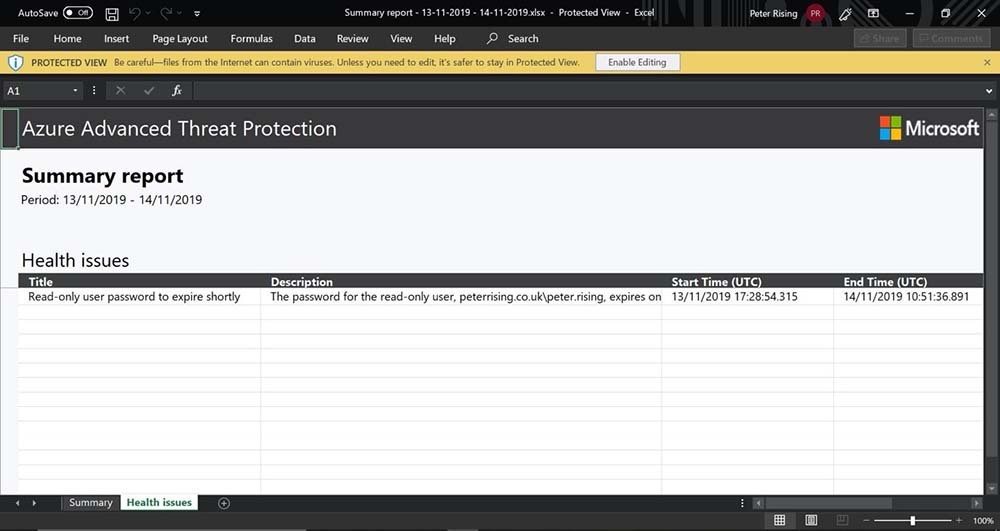The width and height of the screenshot is (1000, 531).
Task: Open the Name Box dropdown arrow
Action: pos(75,91)
